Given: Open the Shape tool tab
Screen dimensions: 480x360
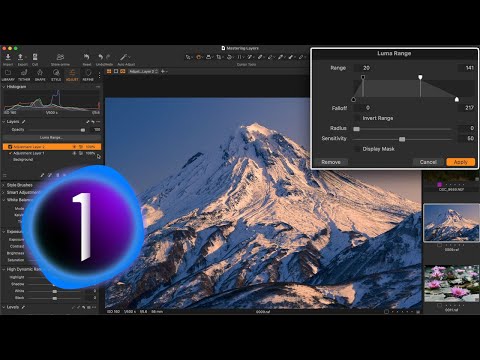Looking at the screenshot, I should (x=40, y=75).
